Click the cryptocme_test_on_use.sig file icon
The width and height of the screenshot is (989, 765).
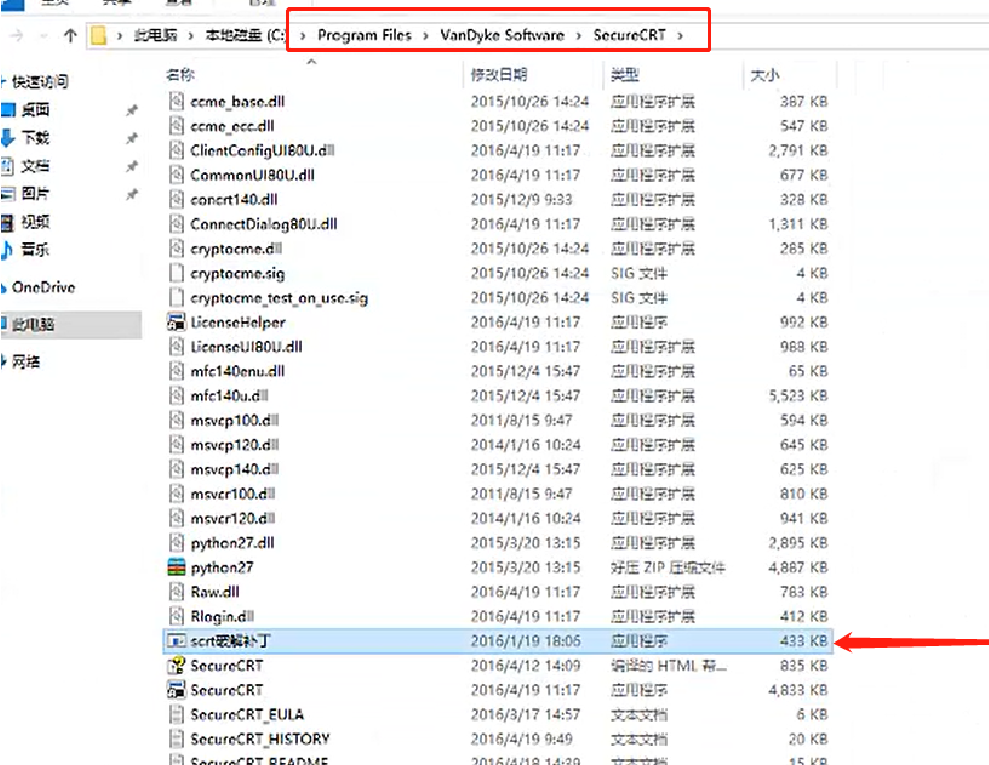(x=176, y=298)
